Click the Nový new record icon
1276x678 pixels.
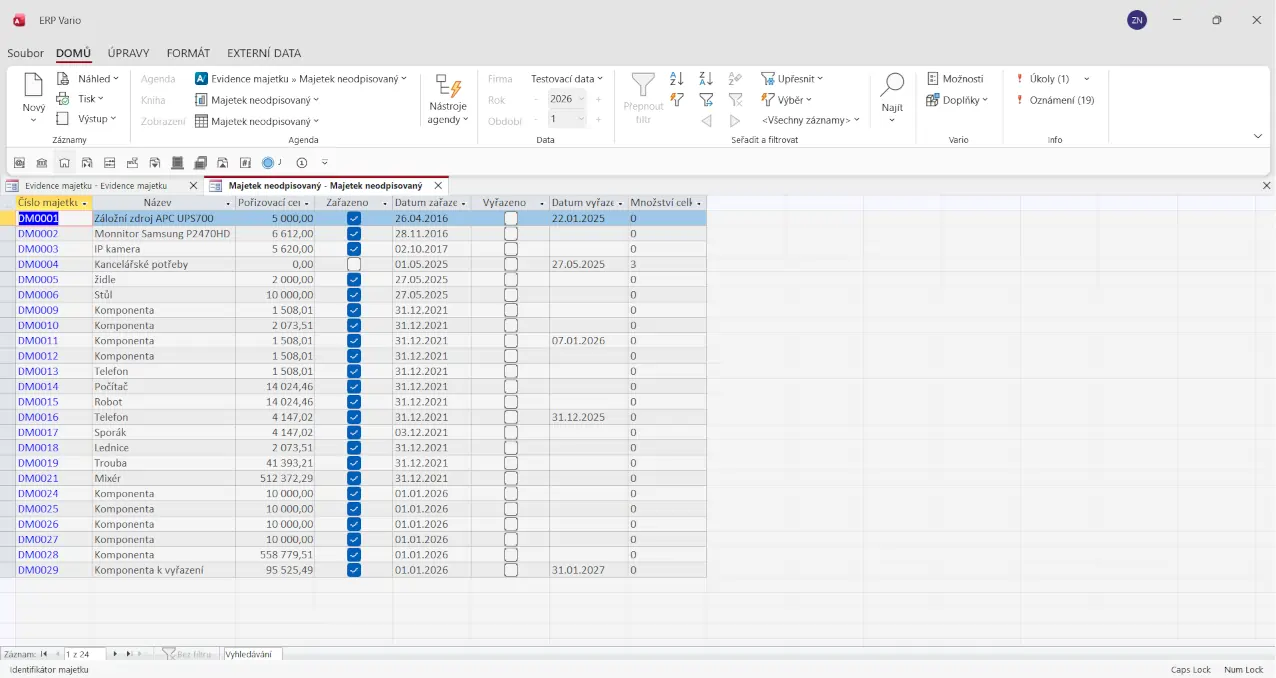tap(33, 87)
